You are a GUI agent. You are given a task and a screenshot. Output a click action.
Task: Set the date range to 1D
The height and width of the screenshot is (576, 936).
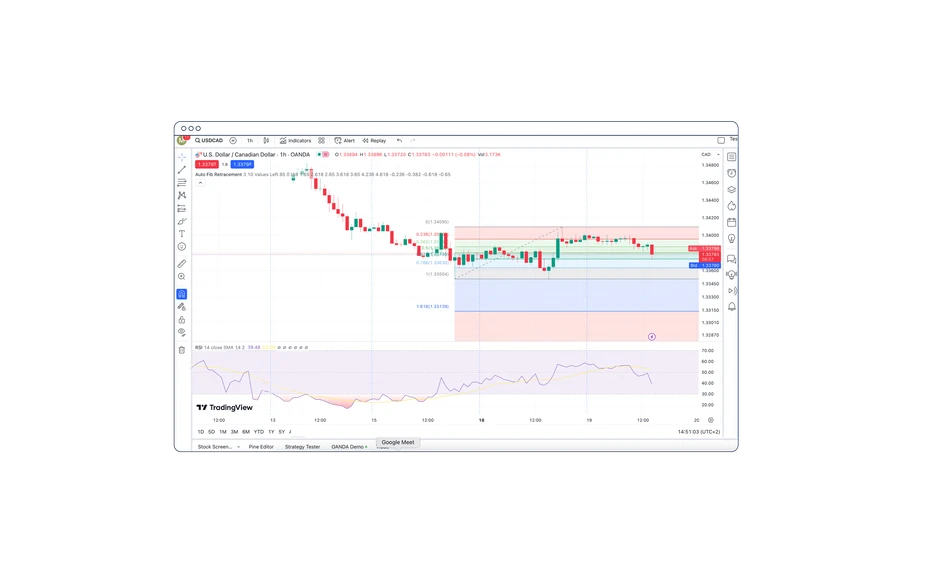(201, 432)
